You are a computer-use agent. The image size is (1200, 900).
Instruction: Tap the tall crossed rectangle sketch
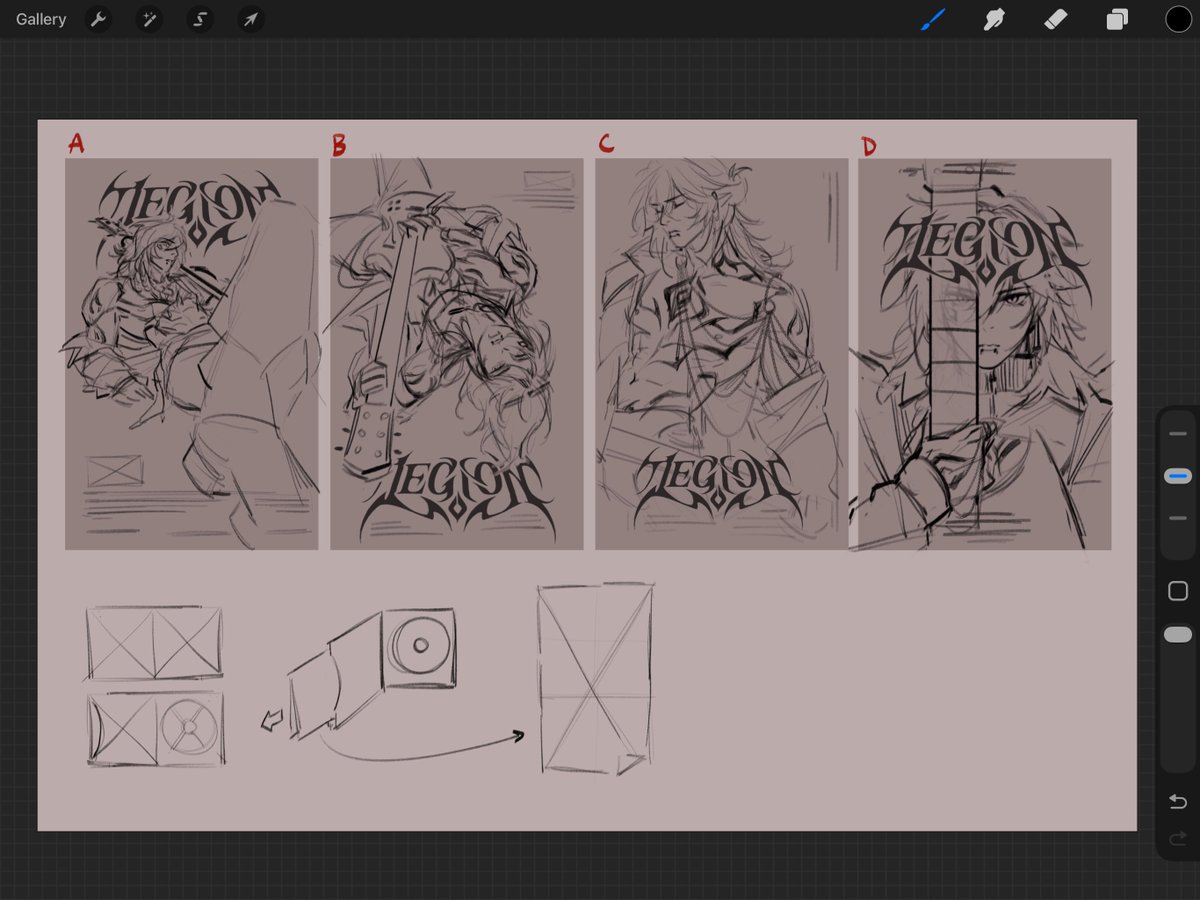pos(595,679)
